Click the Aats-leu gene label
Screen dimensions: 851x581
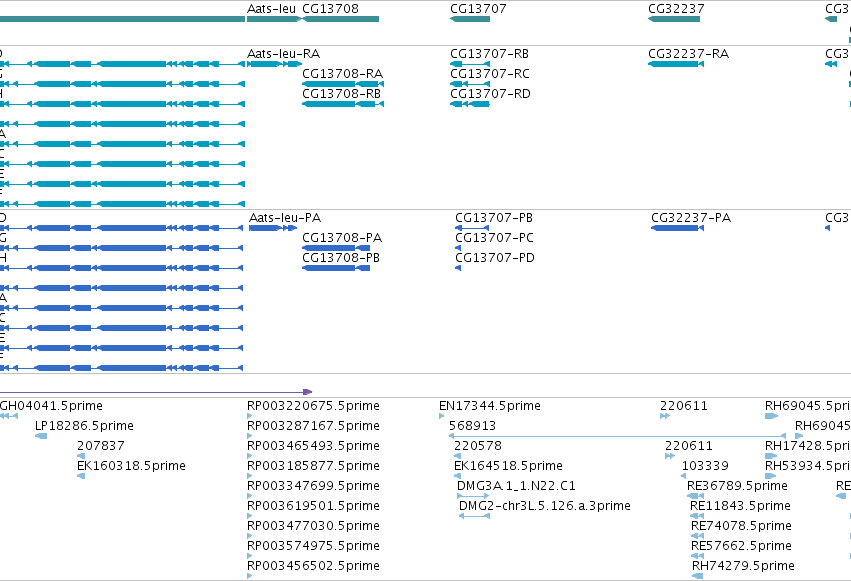(271, 9)
